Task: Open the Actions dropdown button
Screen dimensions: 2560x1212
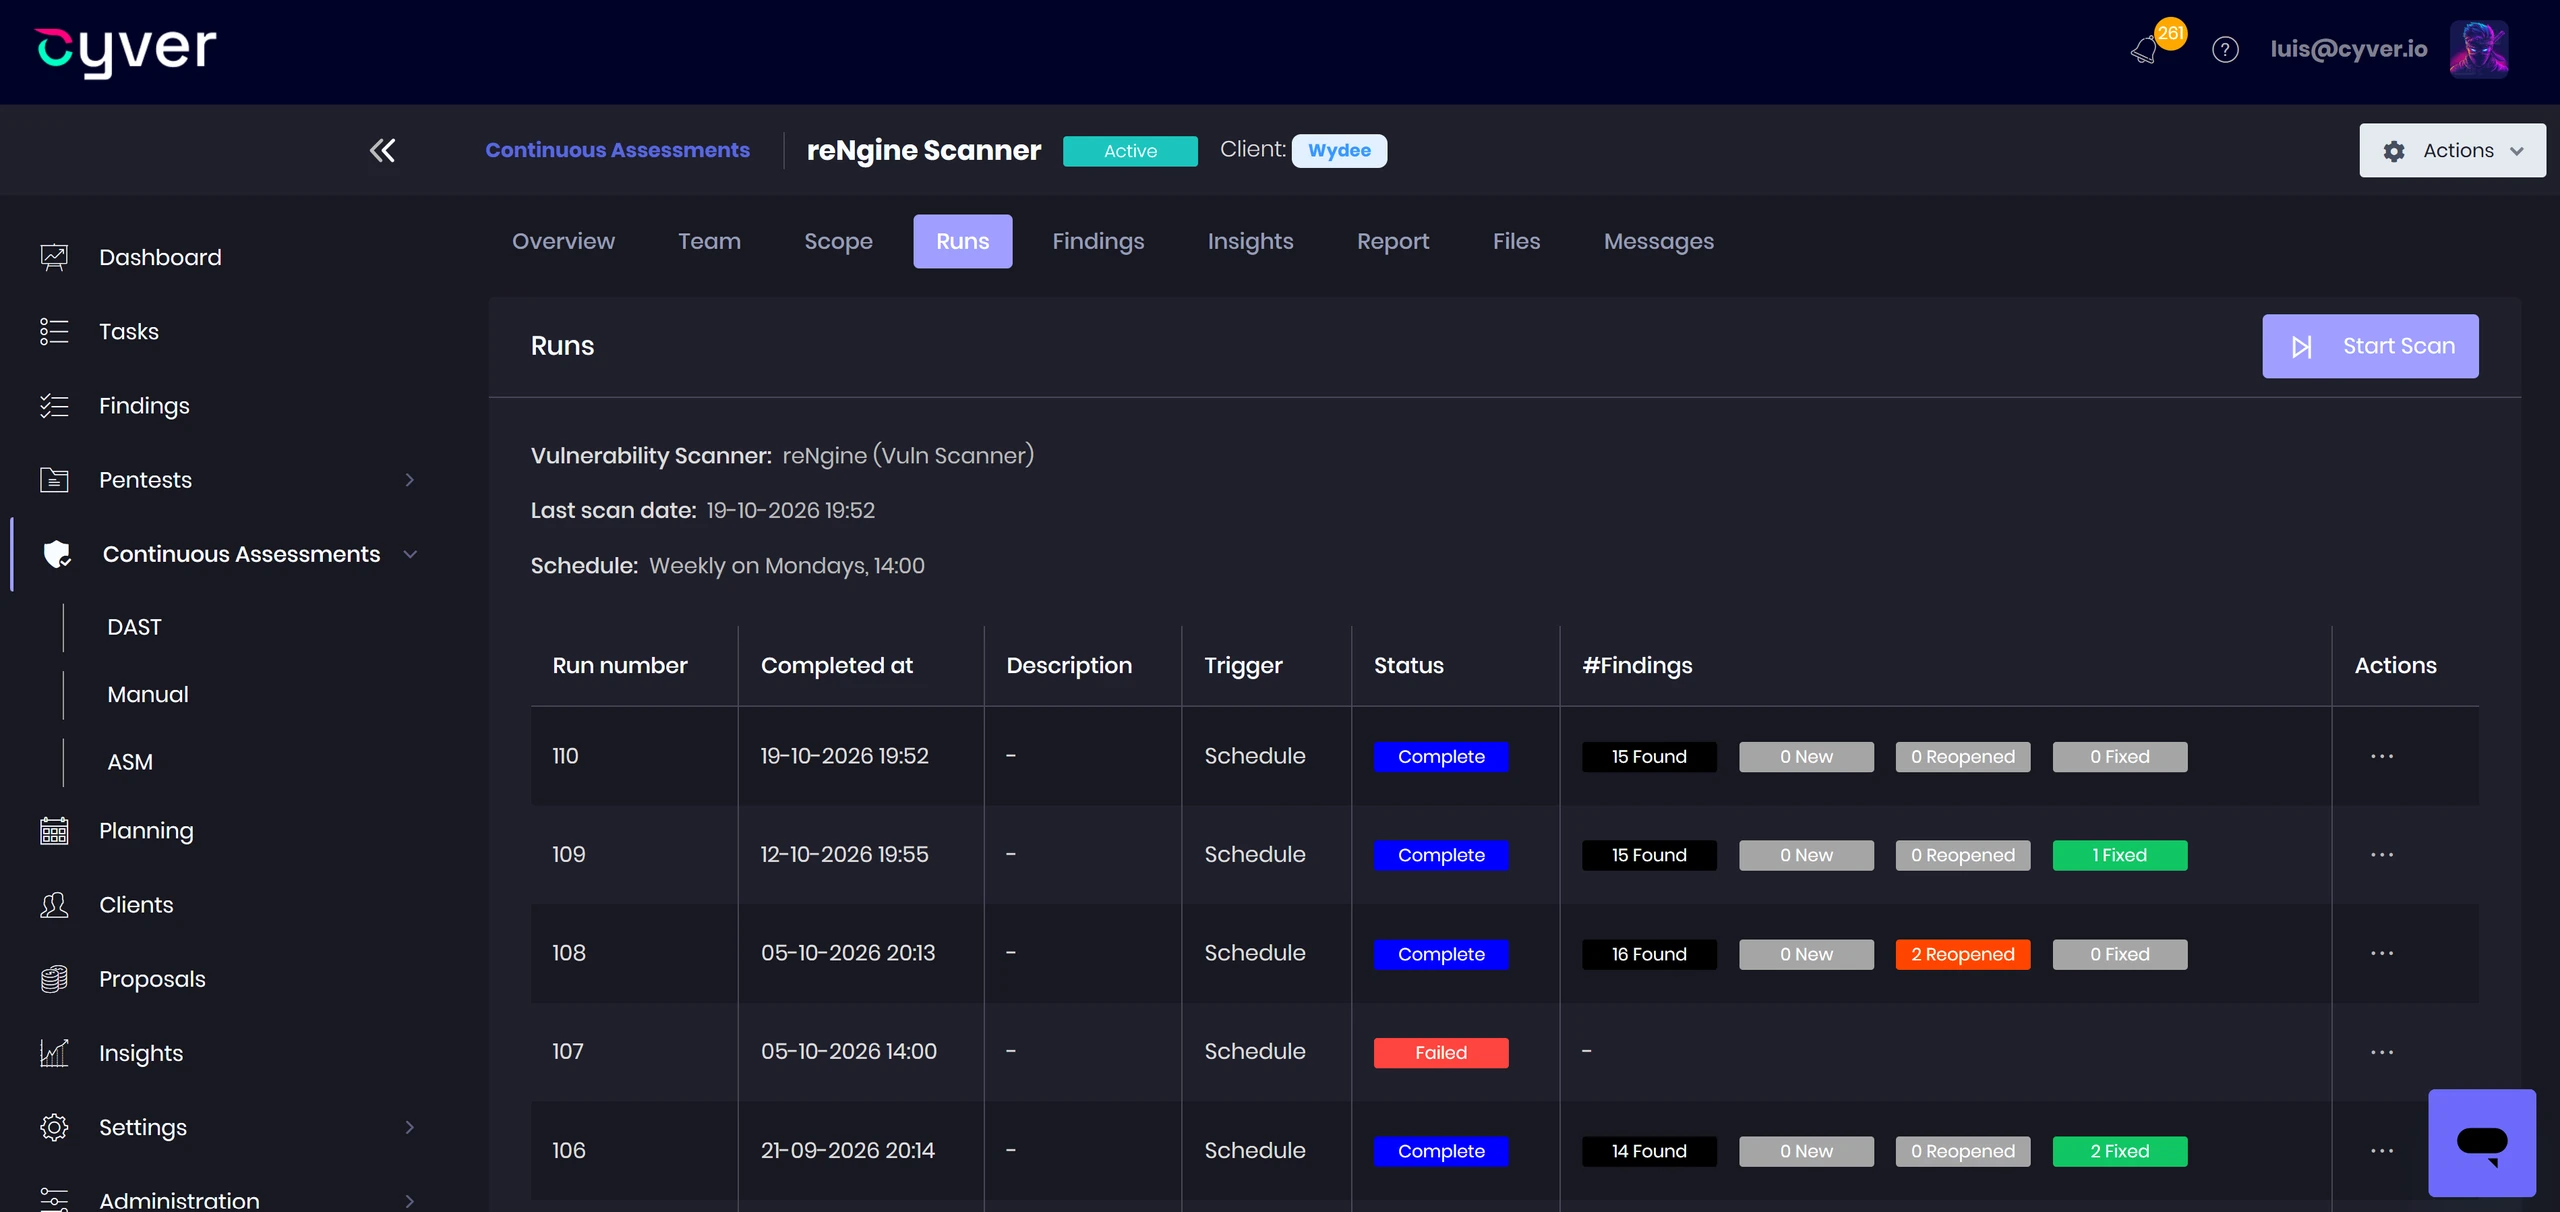Action: click(x=2452, y=150)
